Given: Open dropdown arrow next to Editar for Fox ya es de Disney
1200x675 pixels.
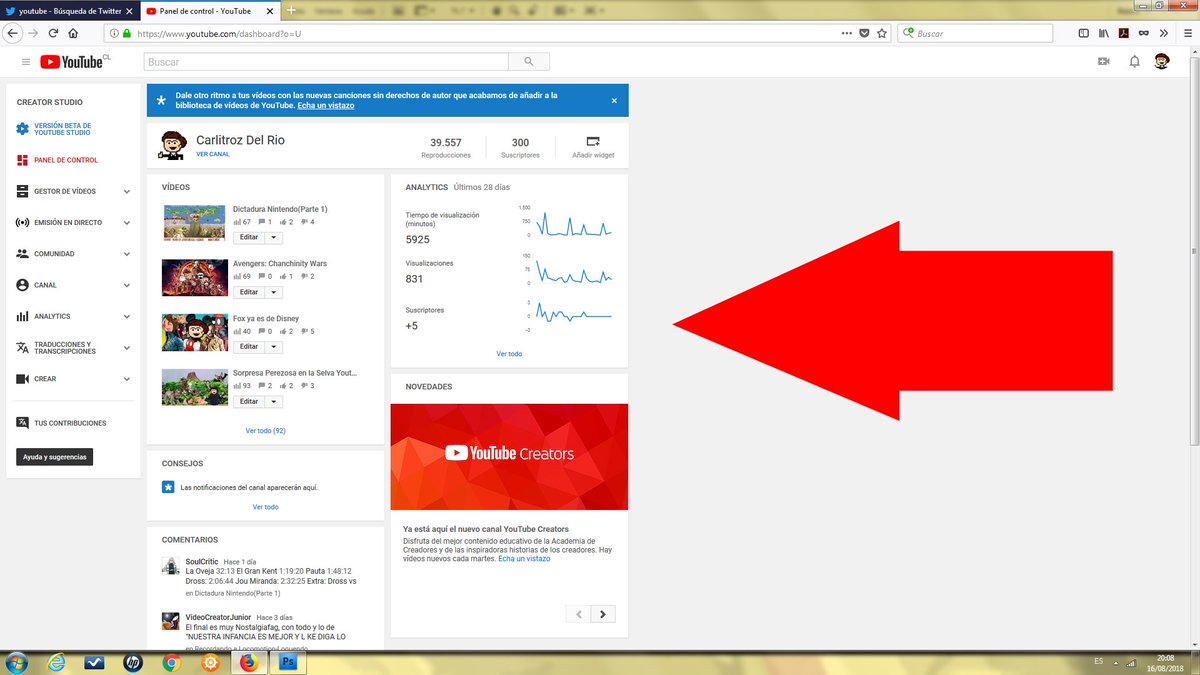Looking at the screenshot, I should pos(274,347).
